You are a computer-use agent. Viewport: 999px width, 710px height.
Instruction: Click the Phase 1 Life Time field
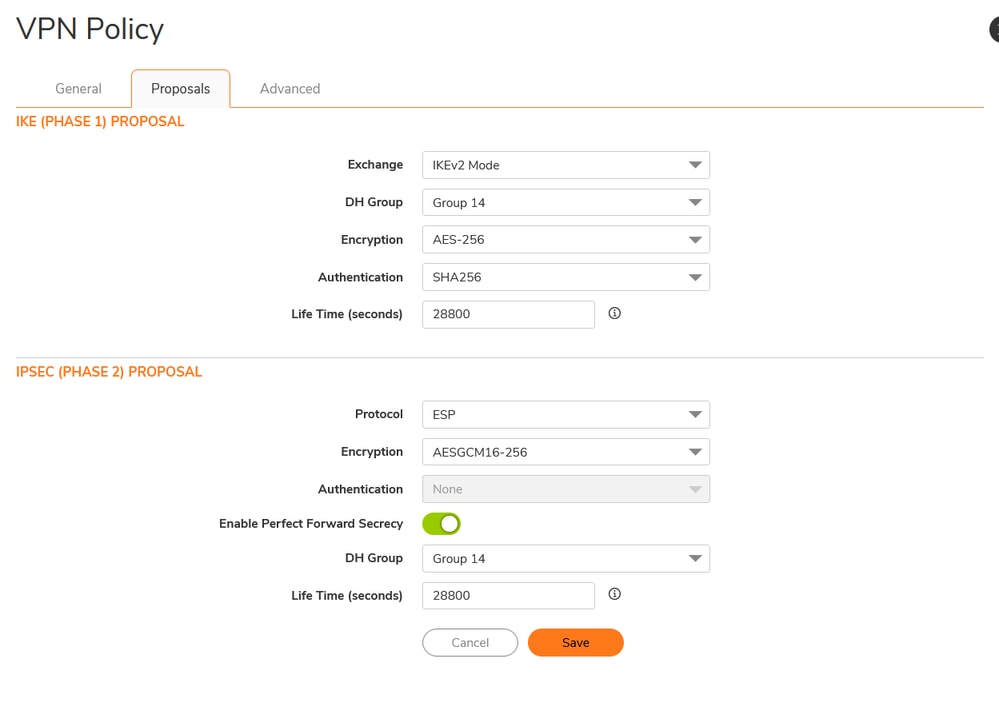[x=508, y=314]
